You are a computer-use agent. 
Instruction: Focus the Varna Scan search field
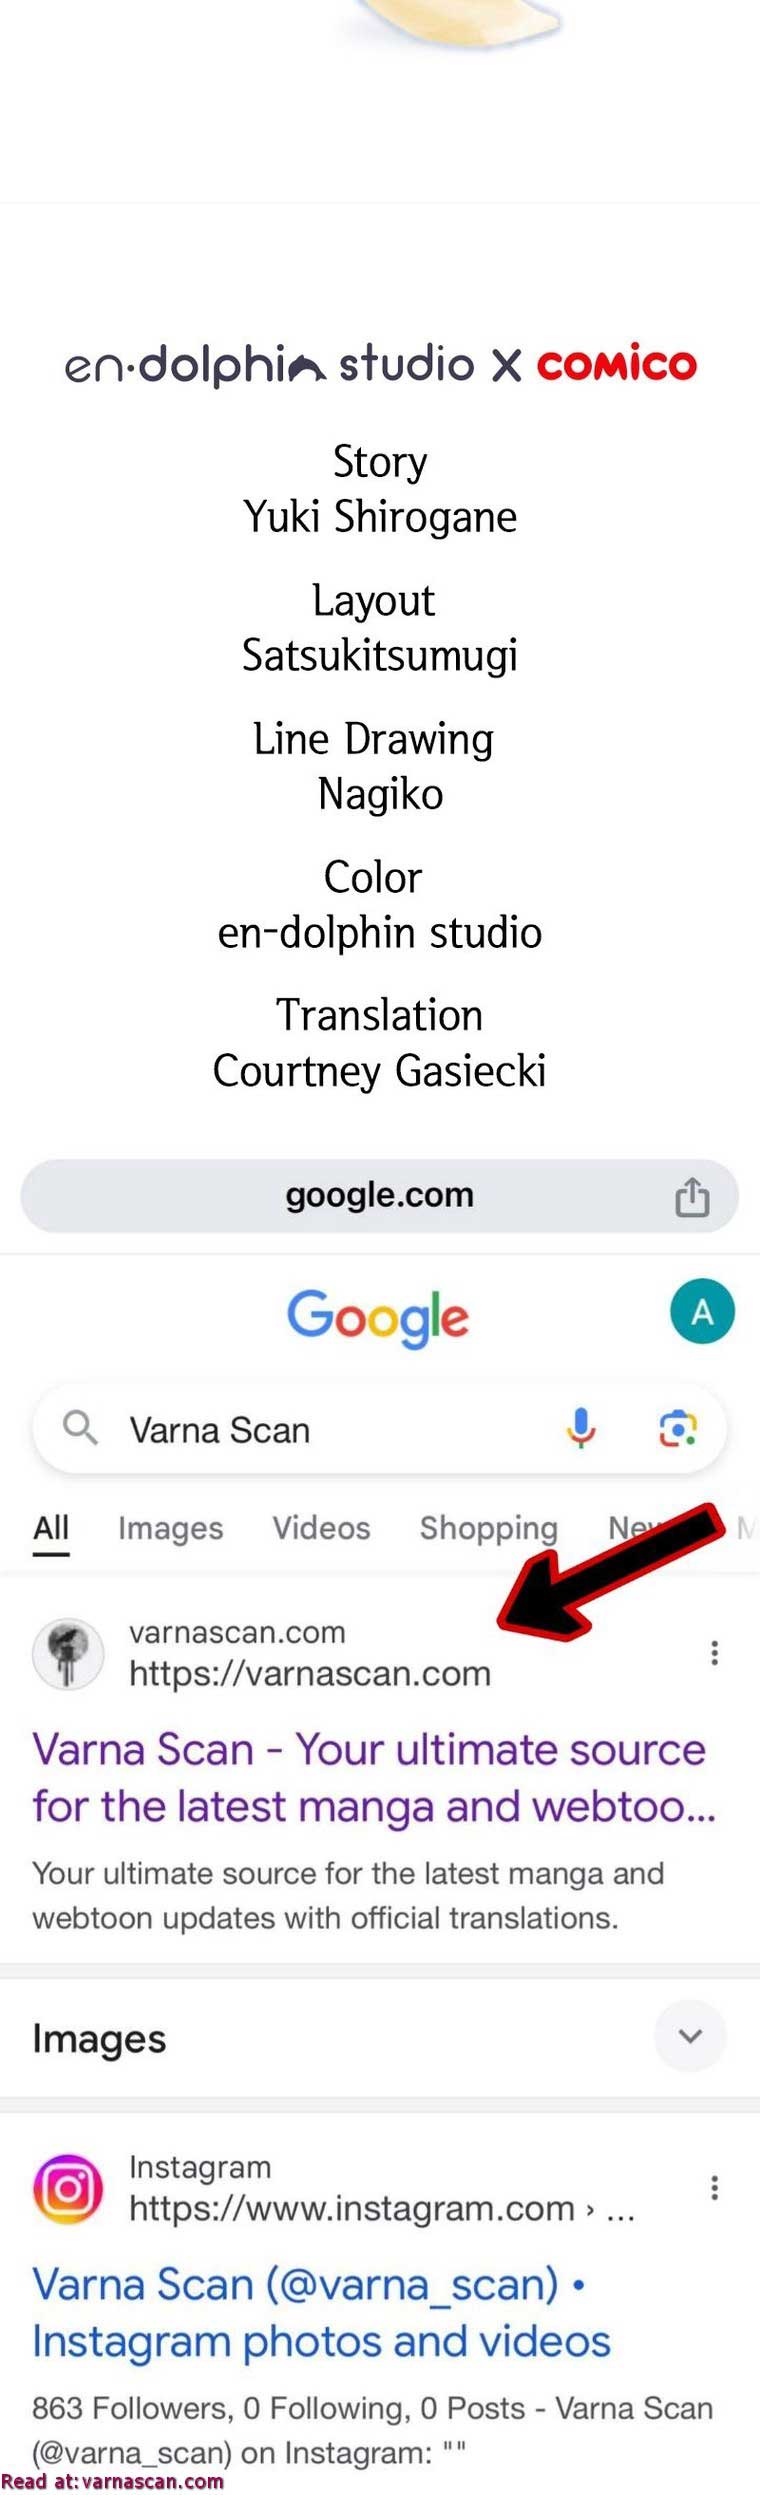[x=380, y=1428]
